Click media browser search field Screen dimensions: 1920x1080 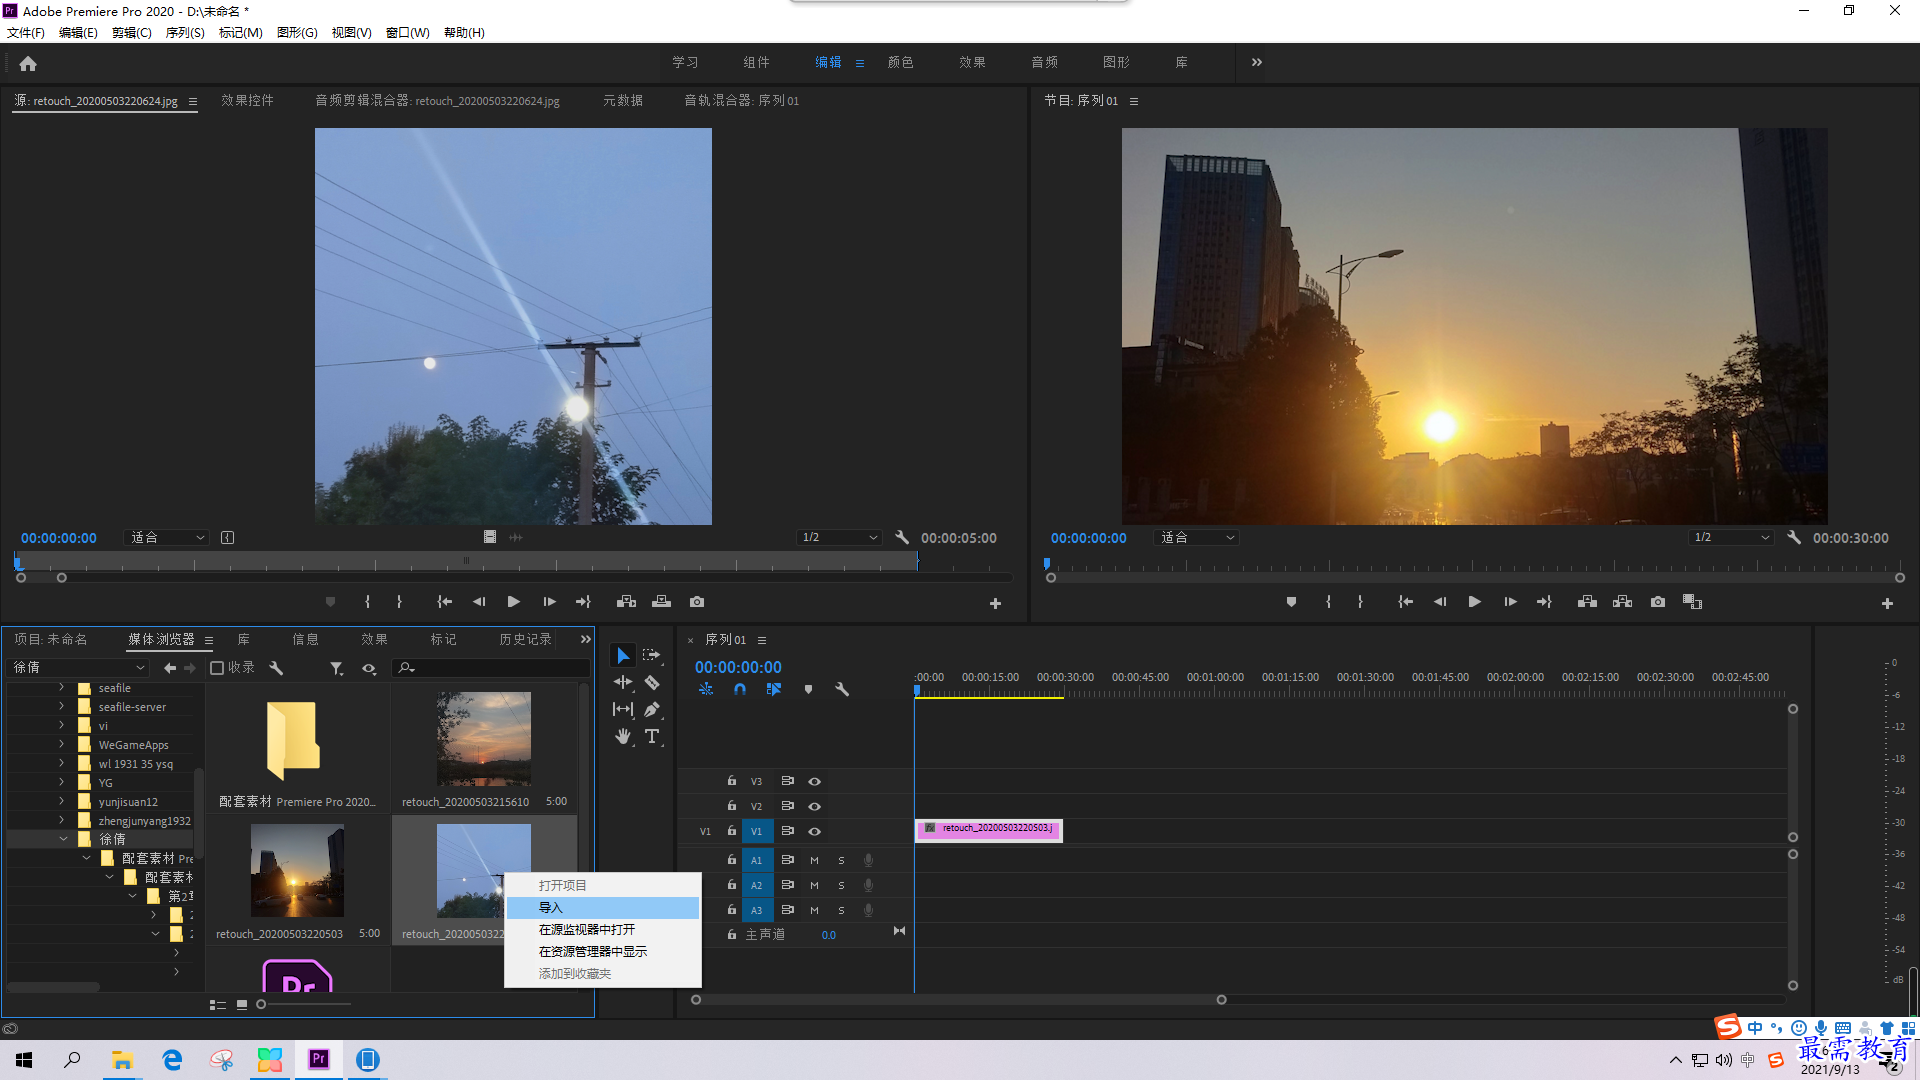click(491, 668)
